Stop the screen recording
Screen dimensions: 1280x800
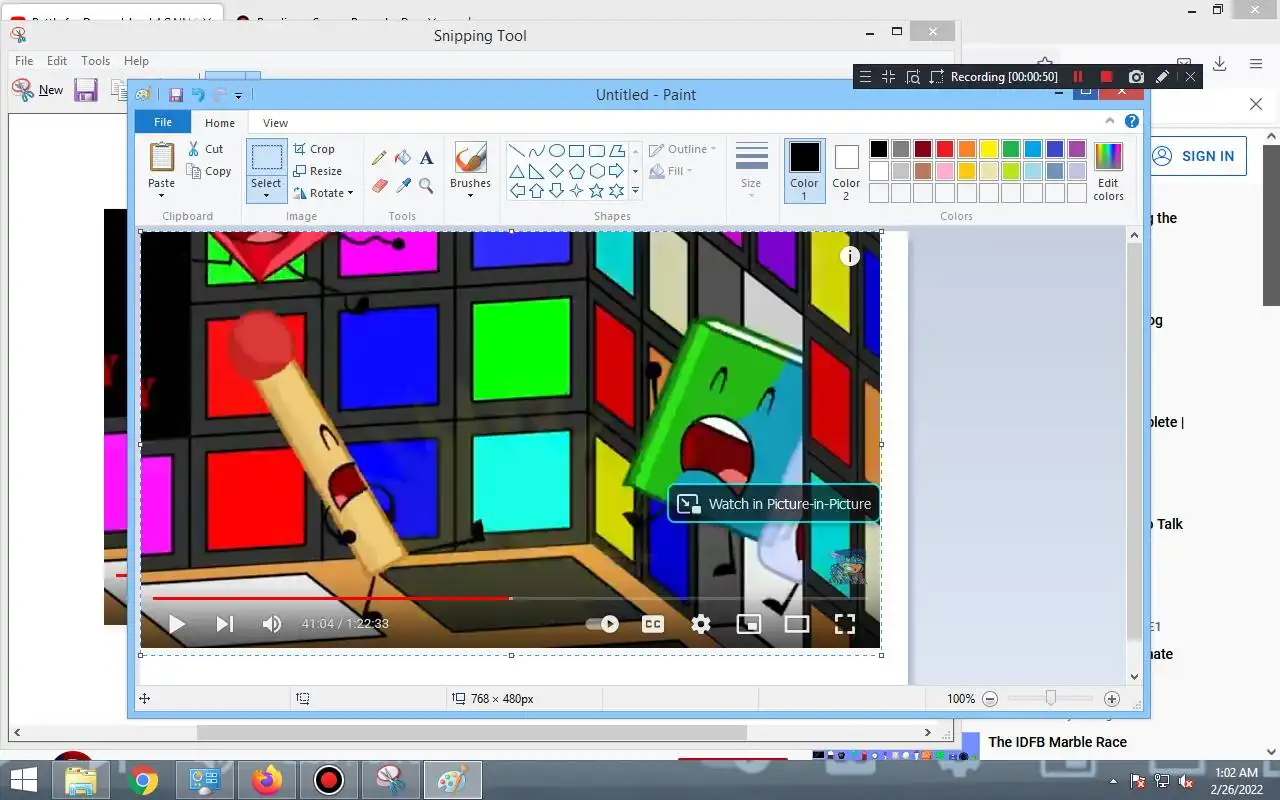[x=1106, y=77]
